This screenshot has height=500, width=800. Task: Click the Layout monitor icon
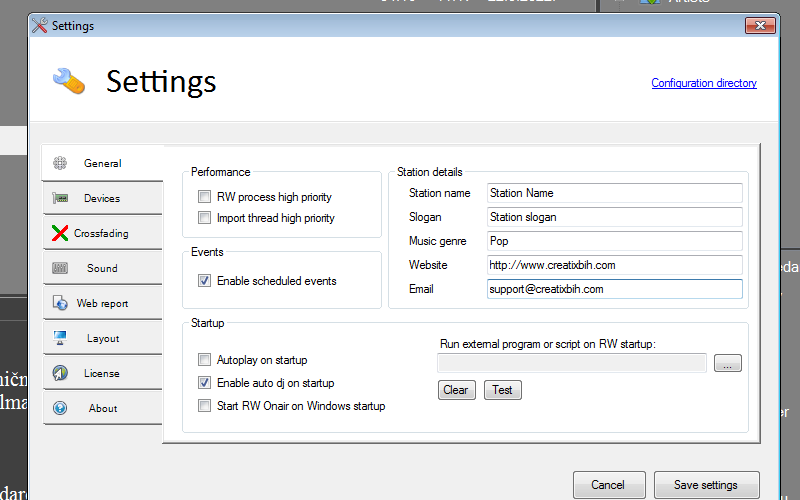pos(60,338)
